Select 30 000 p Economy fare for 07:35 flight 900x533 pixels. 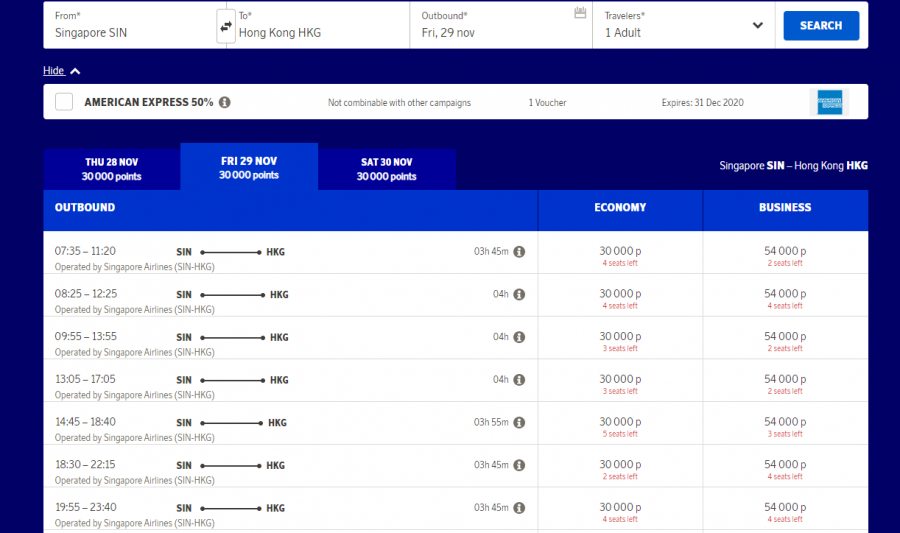click(x=619, y=252)
